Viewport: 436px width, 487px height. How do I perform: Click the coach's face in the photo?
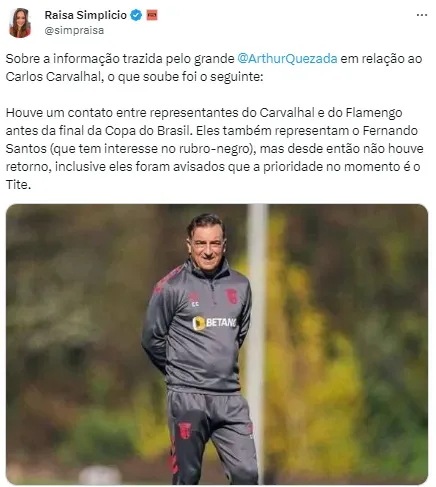207,245
